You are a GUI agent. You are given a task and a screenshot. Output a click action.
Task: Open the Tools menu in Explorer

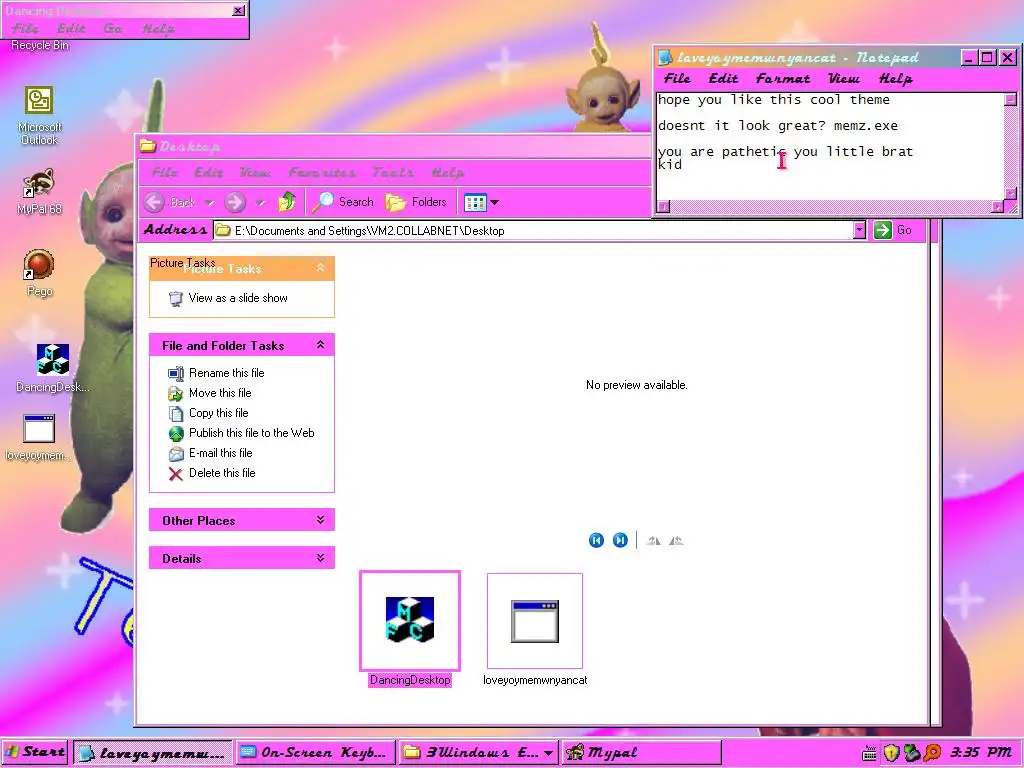(393, 172)
